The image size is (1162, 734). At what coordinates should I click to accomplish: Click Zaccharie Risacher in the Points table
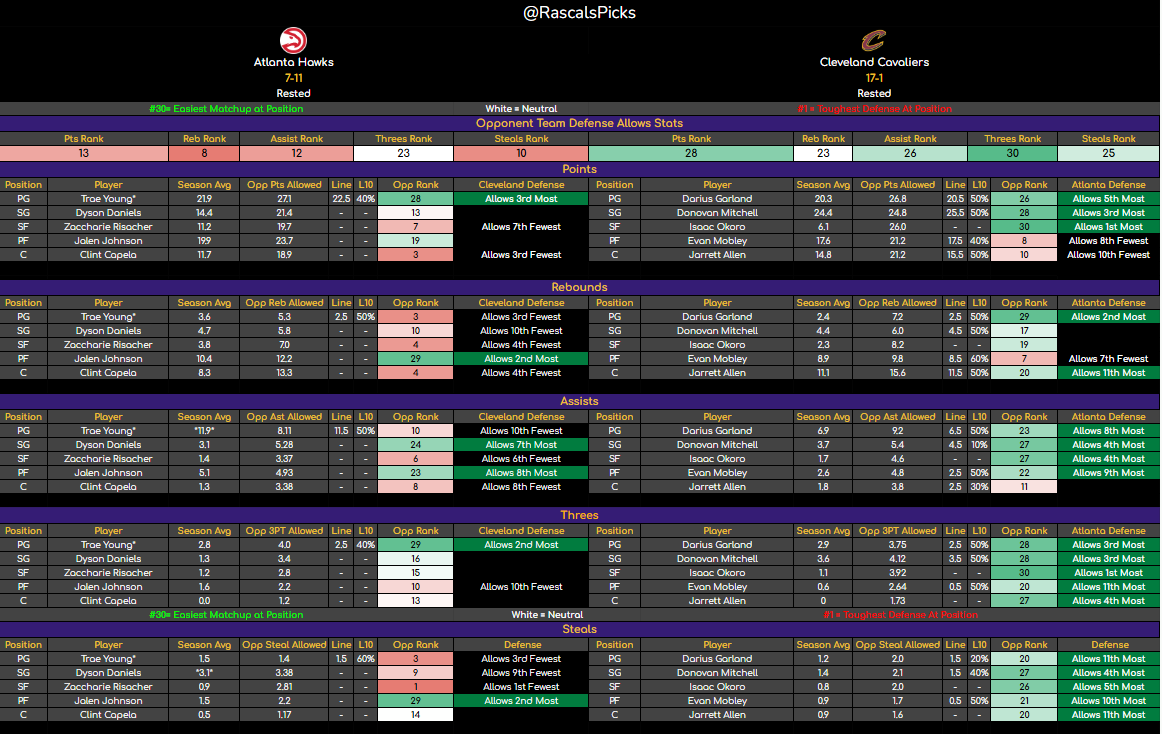click(108, 227)
